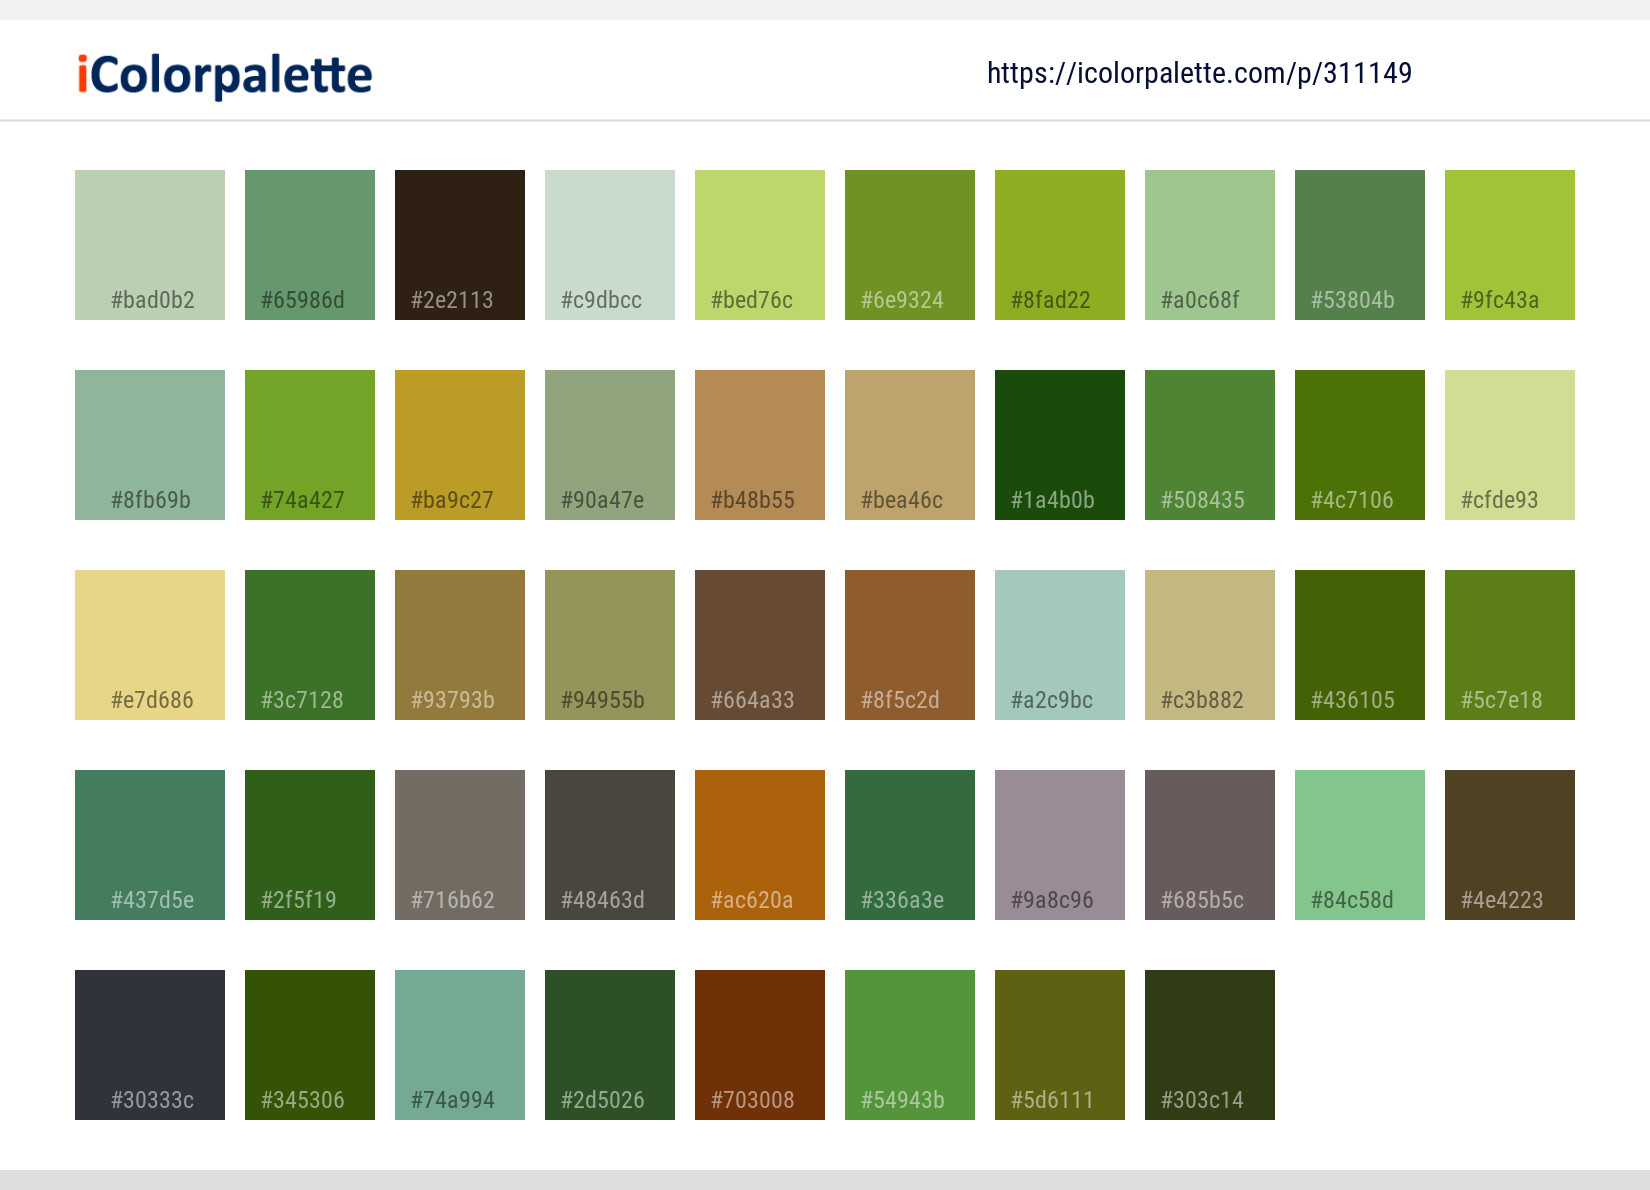The height and width of the screenshot is (1190, 1650).
Task: Click the #8f5c2d brown swatch
Action: [x=909, y=644]
